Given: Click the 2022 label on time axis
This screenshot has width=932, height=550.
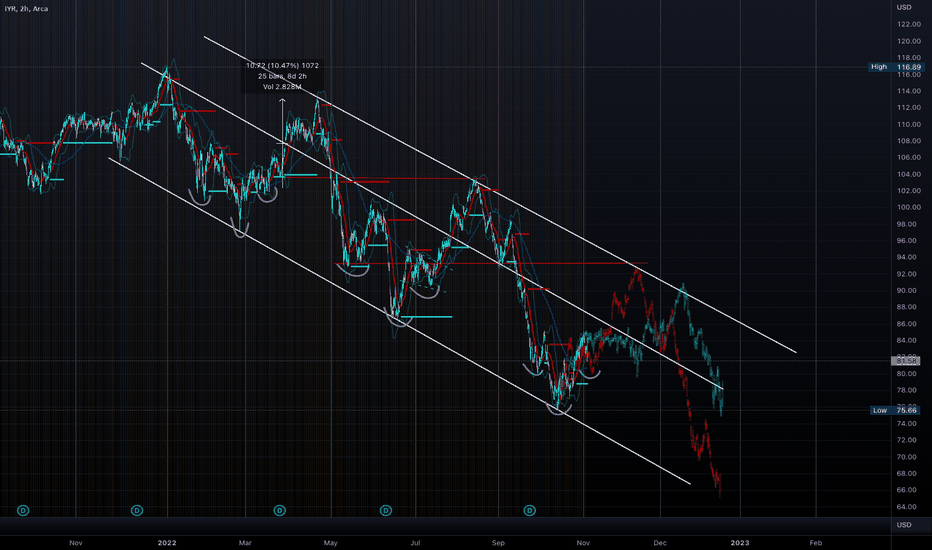Looking at the screenshot, I should click(167, 542).
